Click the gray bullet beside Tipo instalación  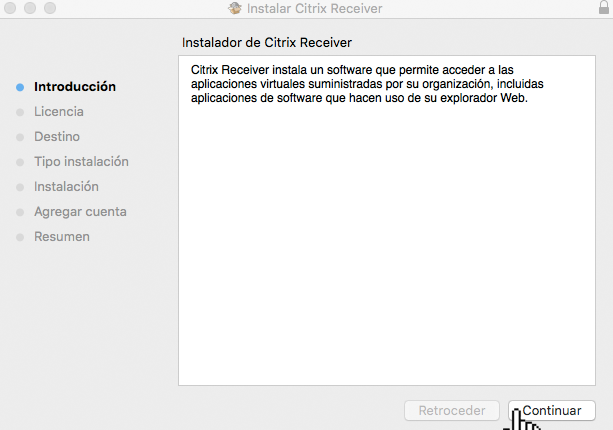[x=20, y=162]
